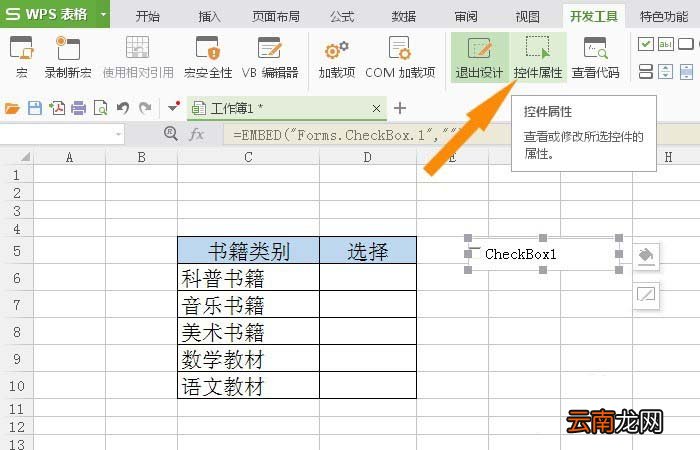700x450 pixels.
Task: Switch to the 开始 ribbon tab
Action: click(x=148, y=17)
